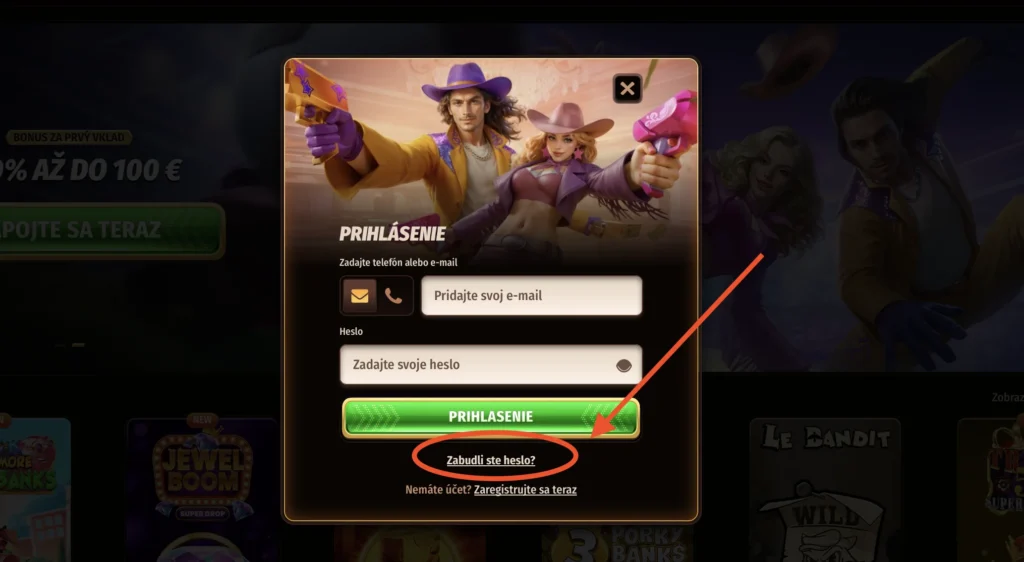Open the Zaregistrujte sa teraz link

click(525, 490)
